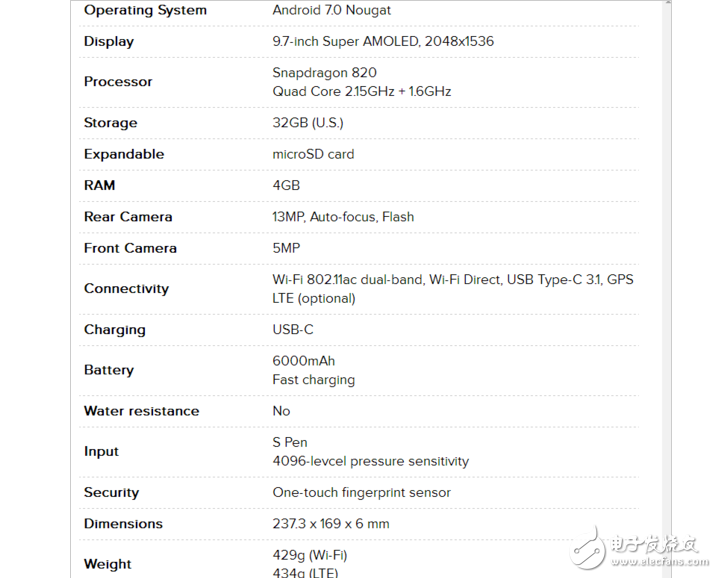Select the microSD card value
Image resolution: width=717 pixels, height=578 pixels.
(313, 154)
